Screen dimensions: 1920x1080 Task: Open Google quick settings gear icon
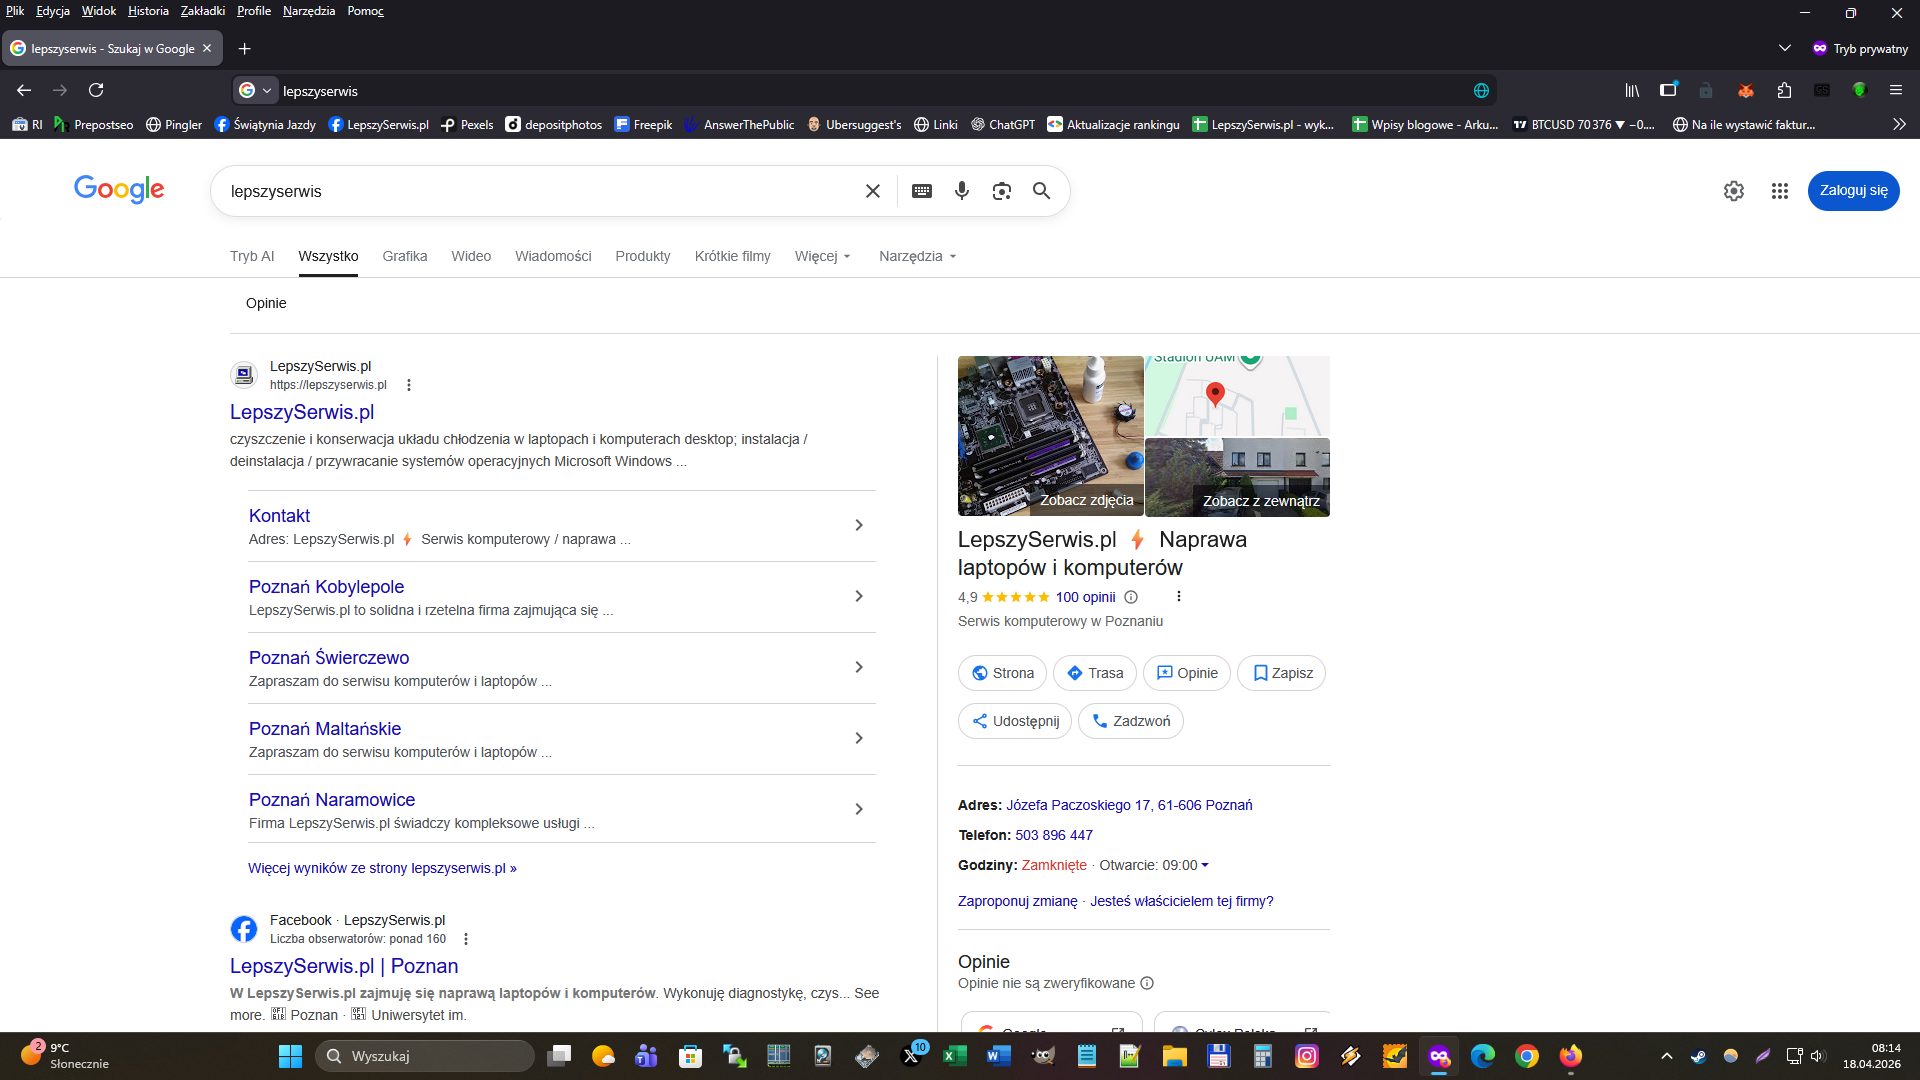1733,191
